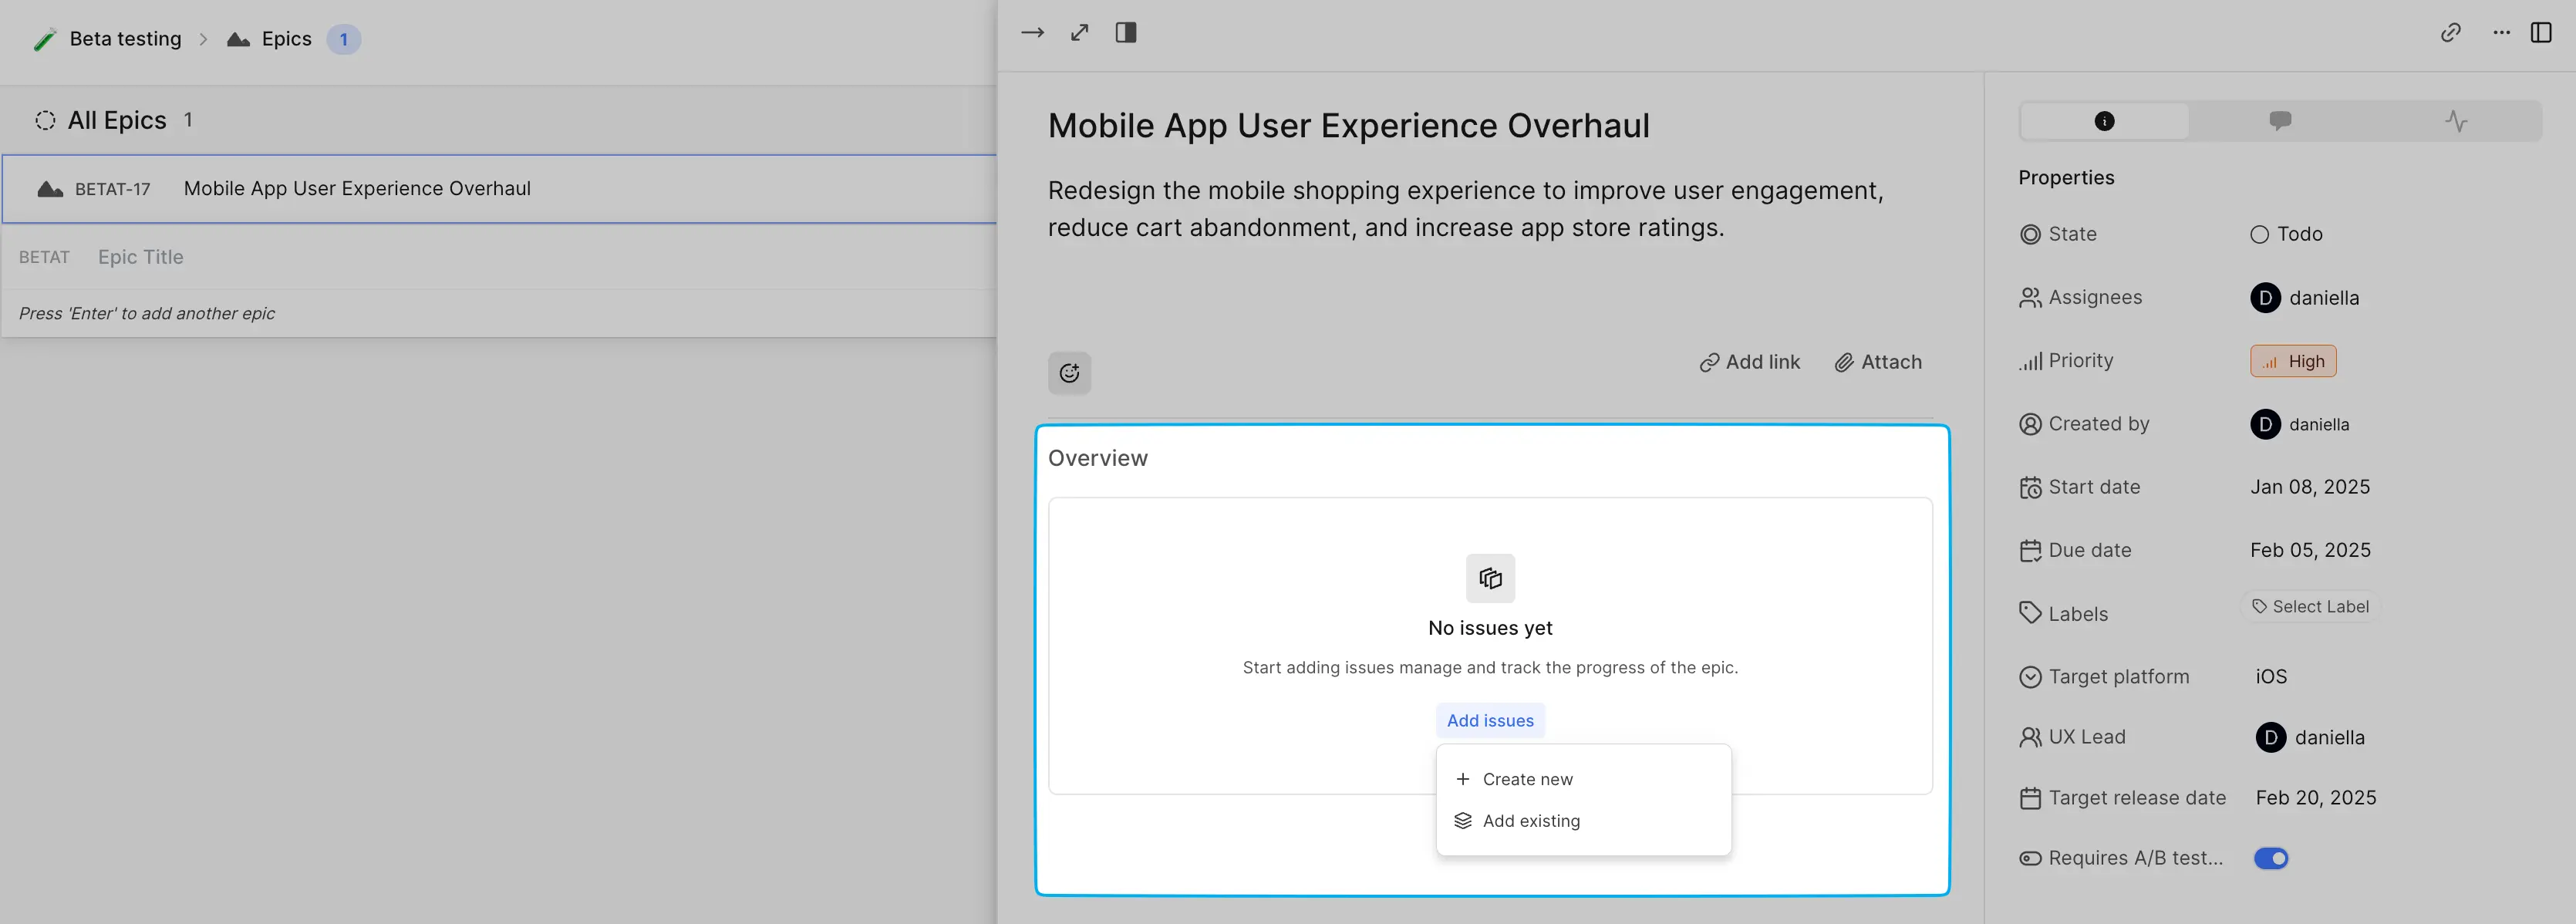2576x924 pixels.
Task: Click the Add link button
Action: pos(1750,360)
